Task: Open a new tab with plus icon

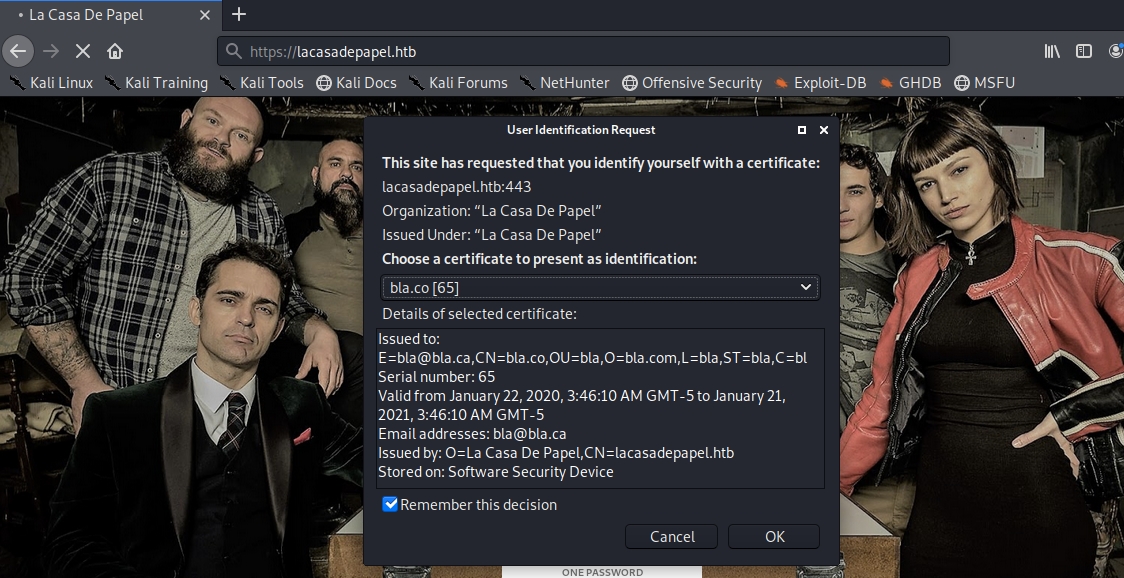Action: [239, 15]
